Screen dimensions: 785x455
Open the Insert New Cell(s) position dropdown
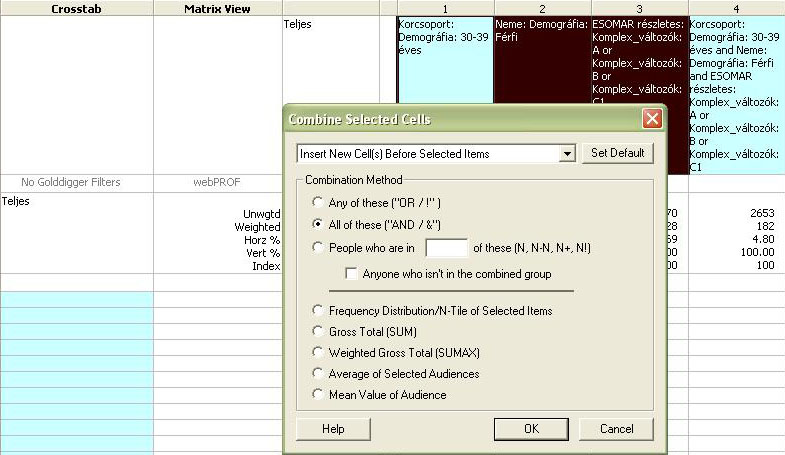tap(567, 154)
